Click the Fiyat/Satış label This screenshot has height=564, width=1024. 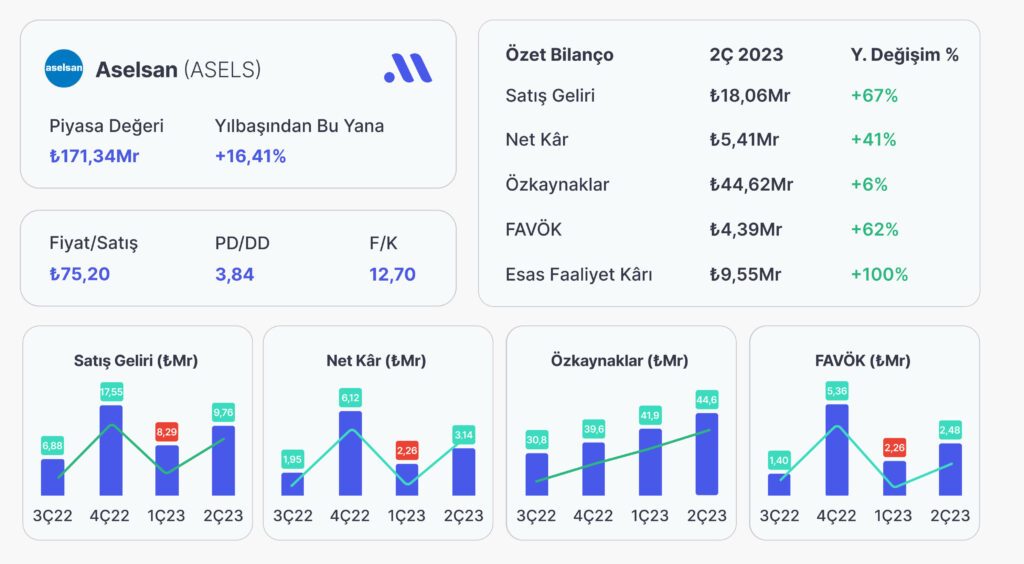(93, 243)
